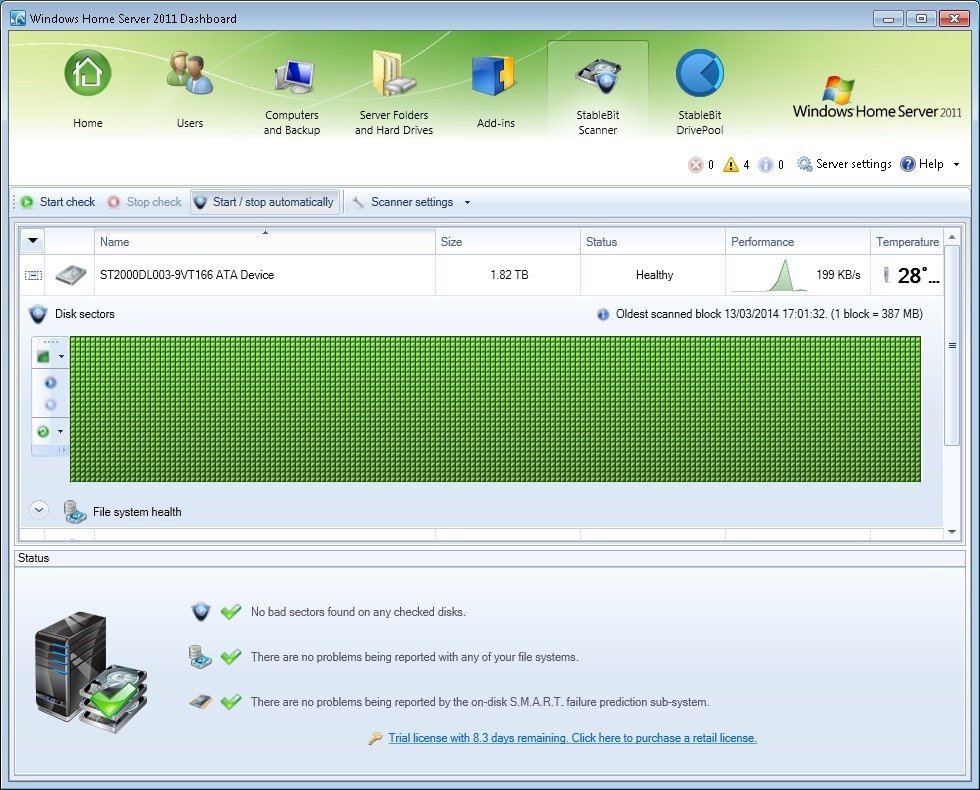Click the S.M.A.R.T. status chip icon
This screenshot has width=980, height=790.
(201, 701)
